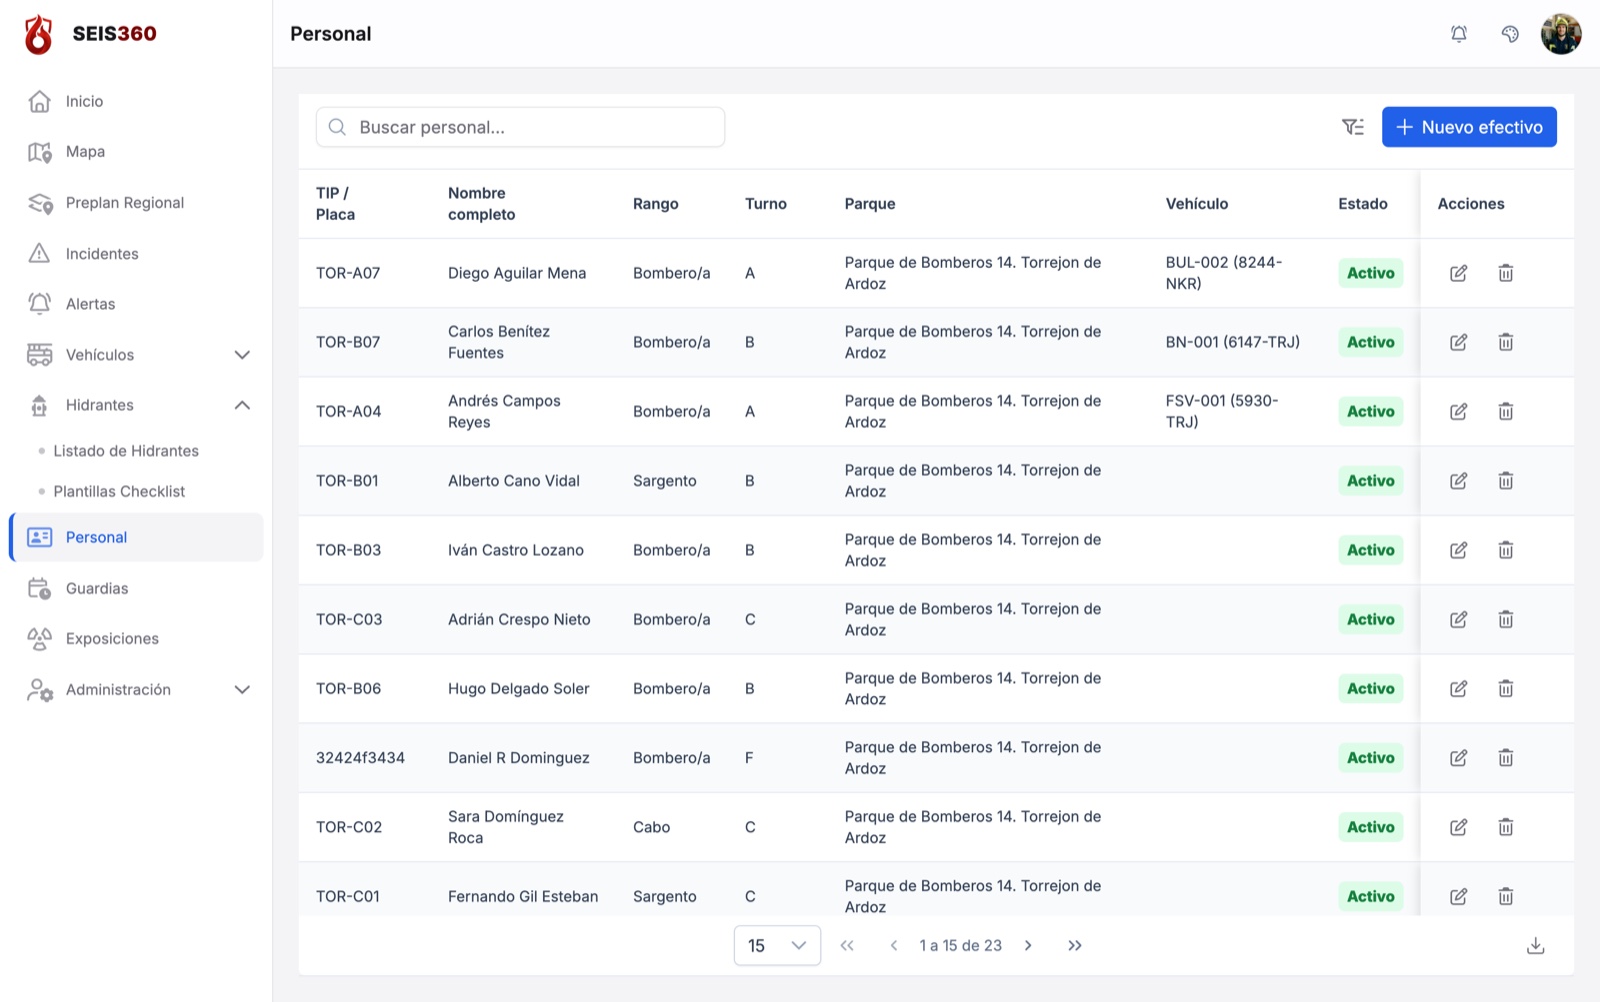Click the Activo badge for TOR-A07

click(1371, 273)
